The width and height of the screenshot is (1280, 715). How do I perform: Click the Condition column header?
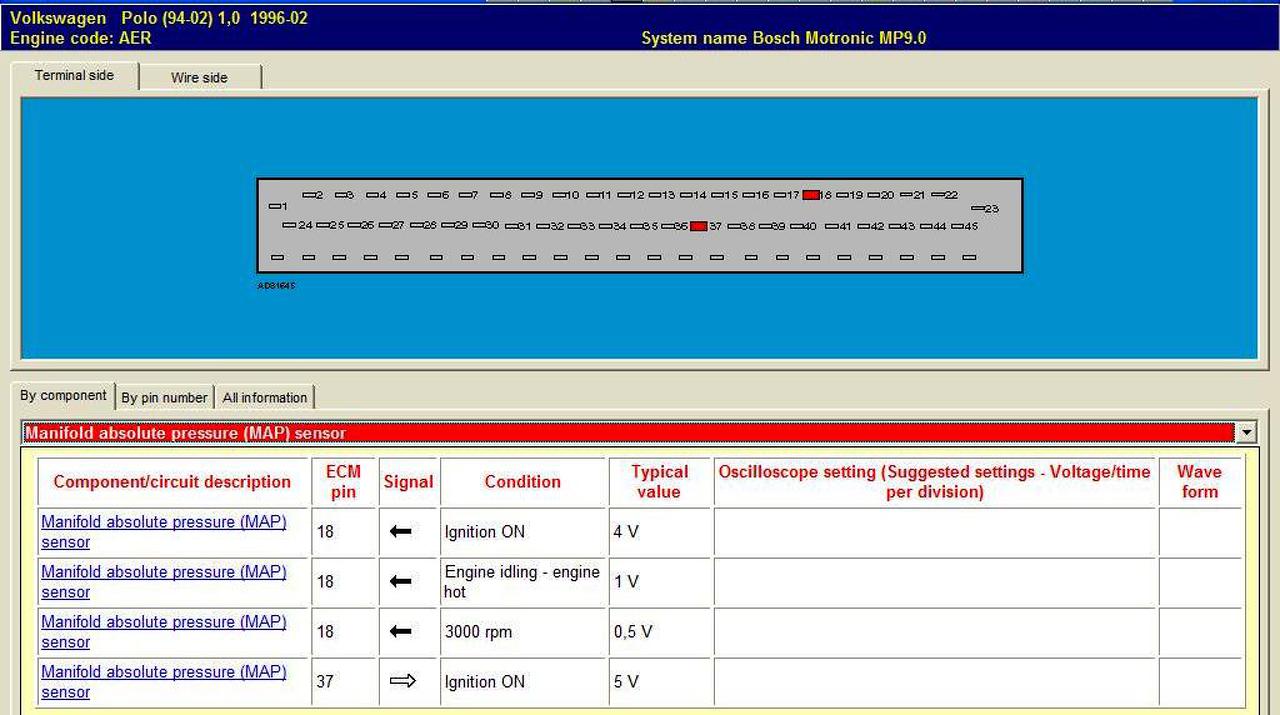click(523, 482)
